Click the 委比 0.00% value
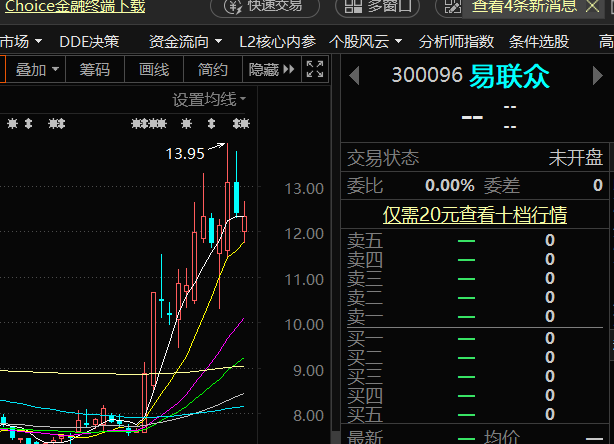The height and width of the screenshot is (444, 614). [449, 185]
